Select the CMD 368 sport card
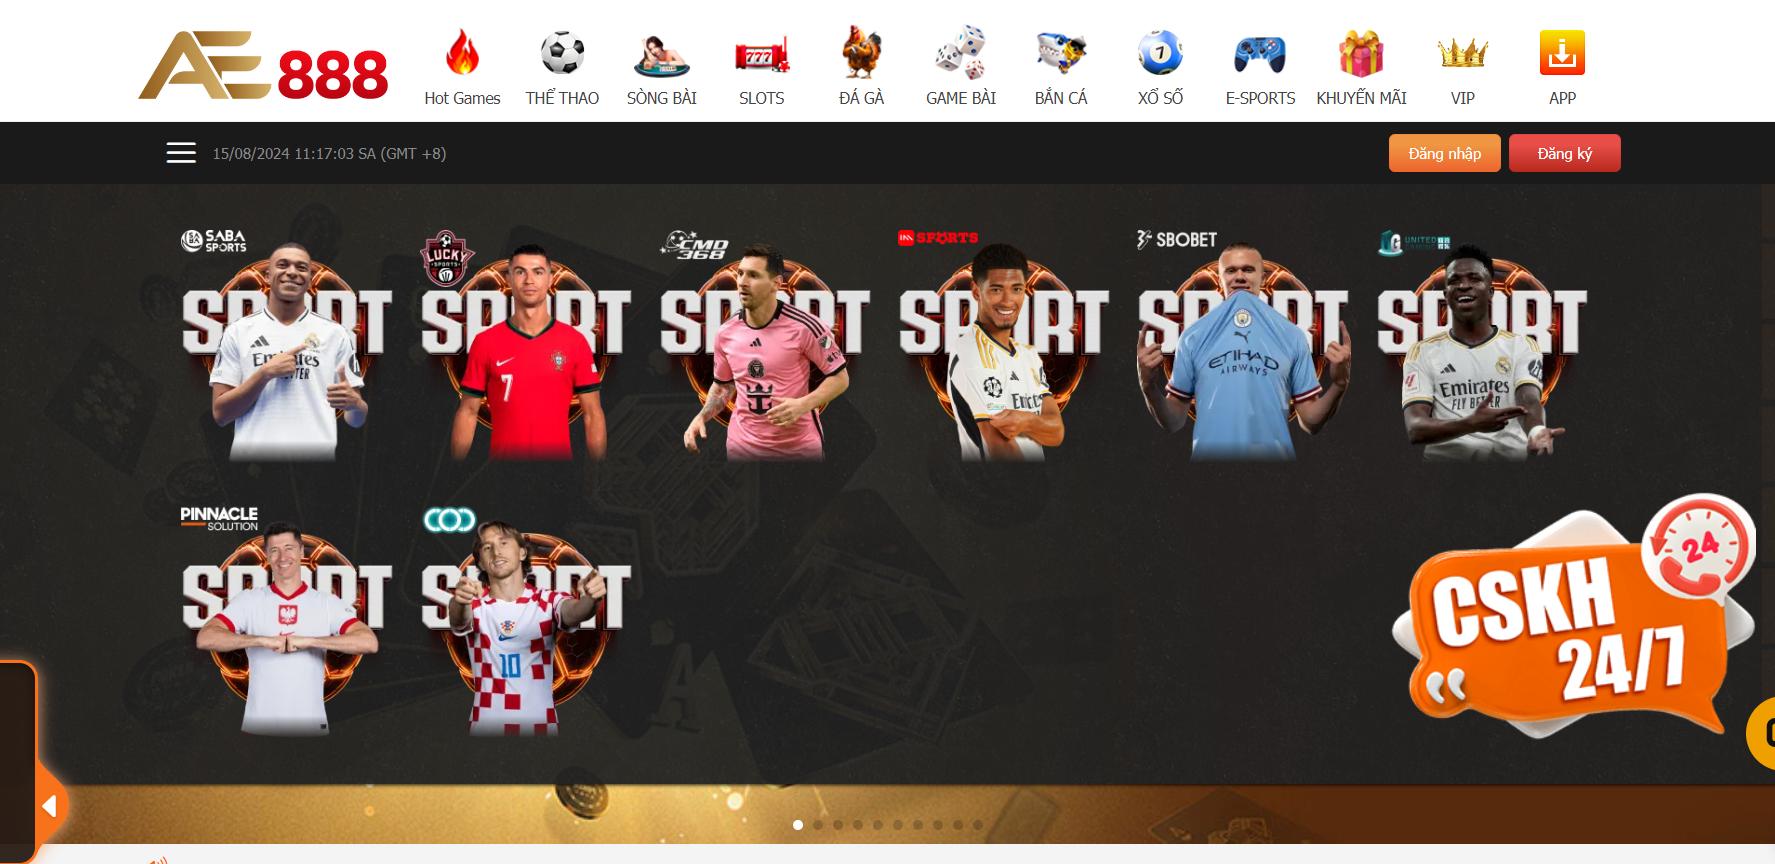 [x=765, y=344]
